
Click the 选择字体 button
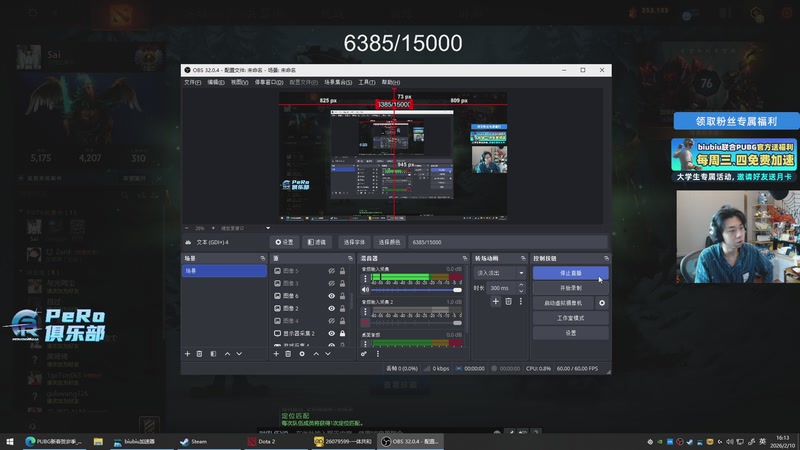[x=354, y=242]
